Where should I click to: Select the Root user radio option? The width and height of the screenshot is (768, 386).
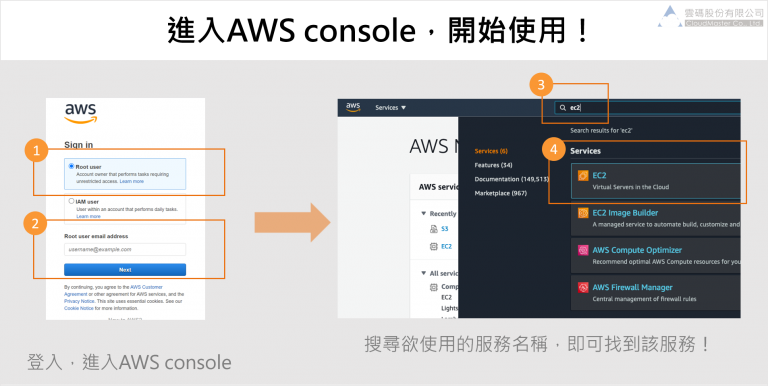(72, 167)
